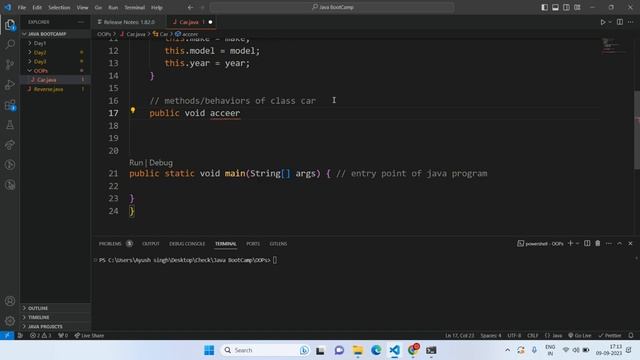Open the Help menu
Viewport: 640px width, 360px height.
point(157,7)
